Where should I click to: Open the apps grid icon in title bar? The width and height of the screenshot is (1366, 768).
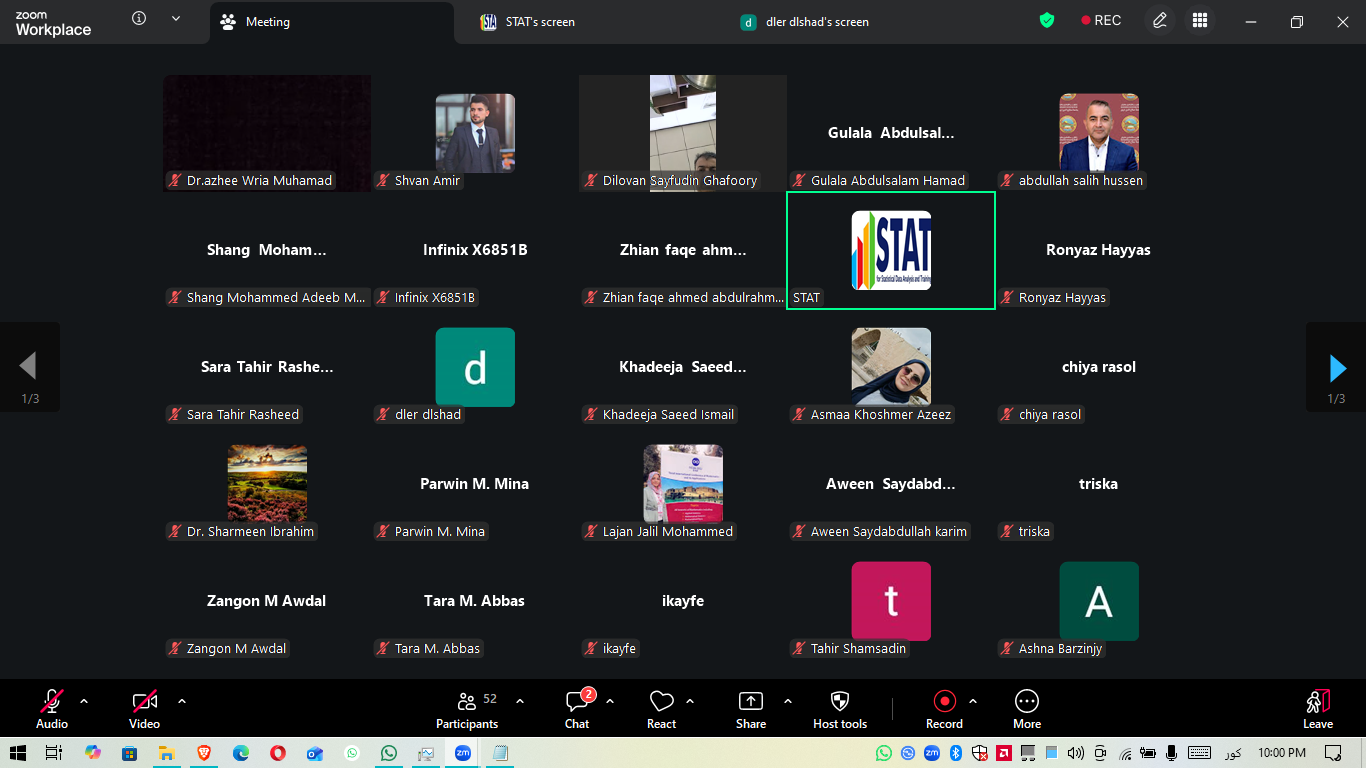[1200, 21]
